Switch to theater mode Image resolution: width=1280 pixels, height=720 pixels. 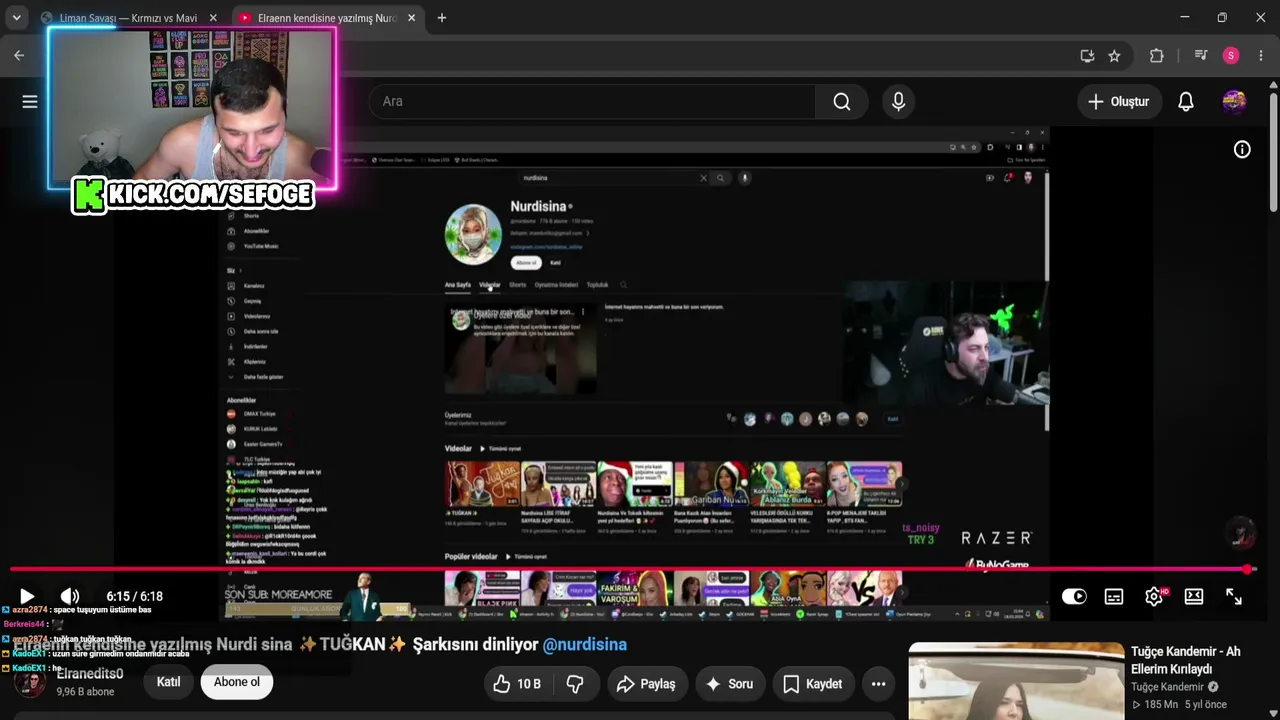(x=1194, y=596)
